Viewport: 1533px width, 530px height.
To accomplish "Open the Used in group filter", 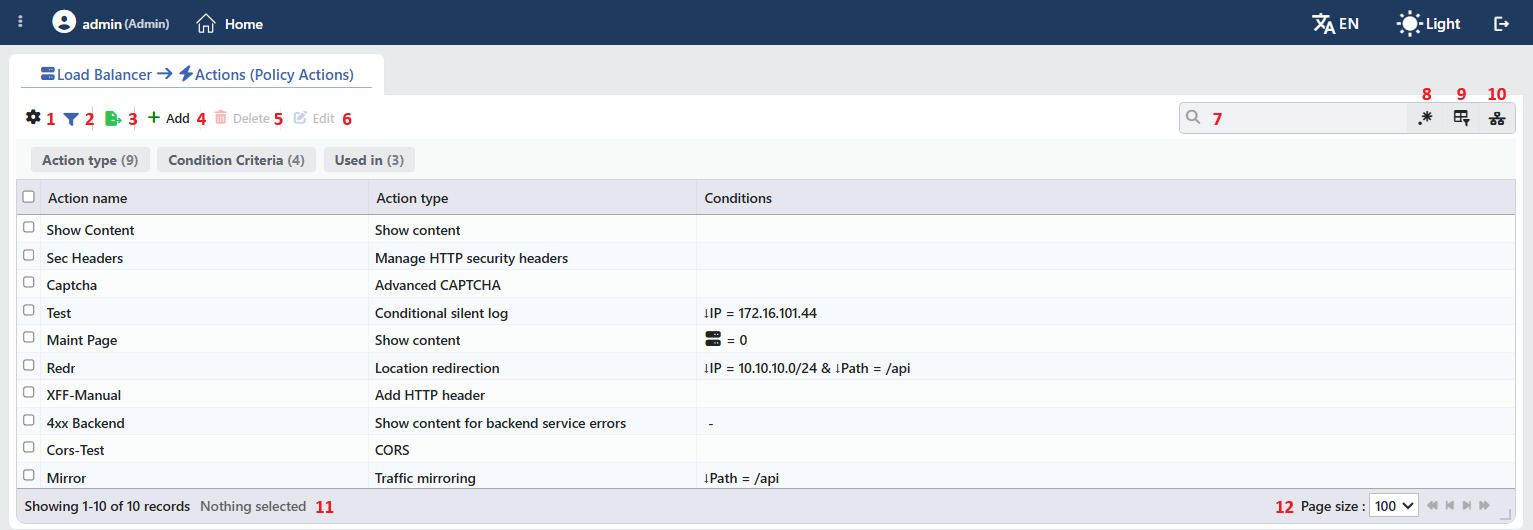I will [x=369, y=160].
